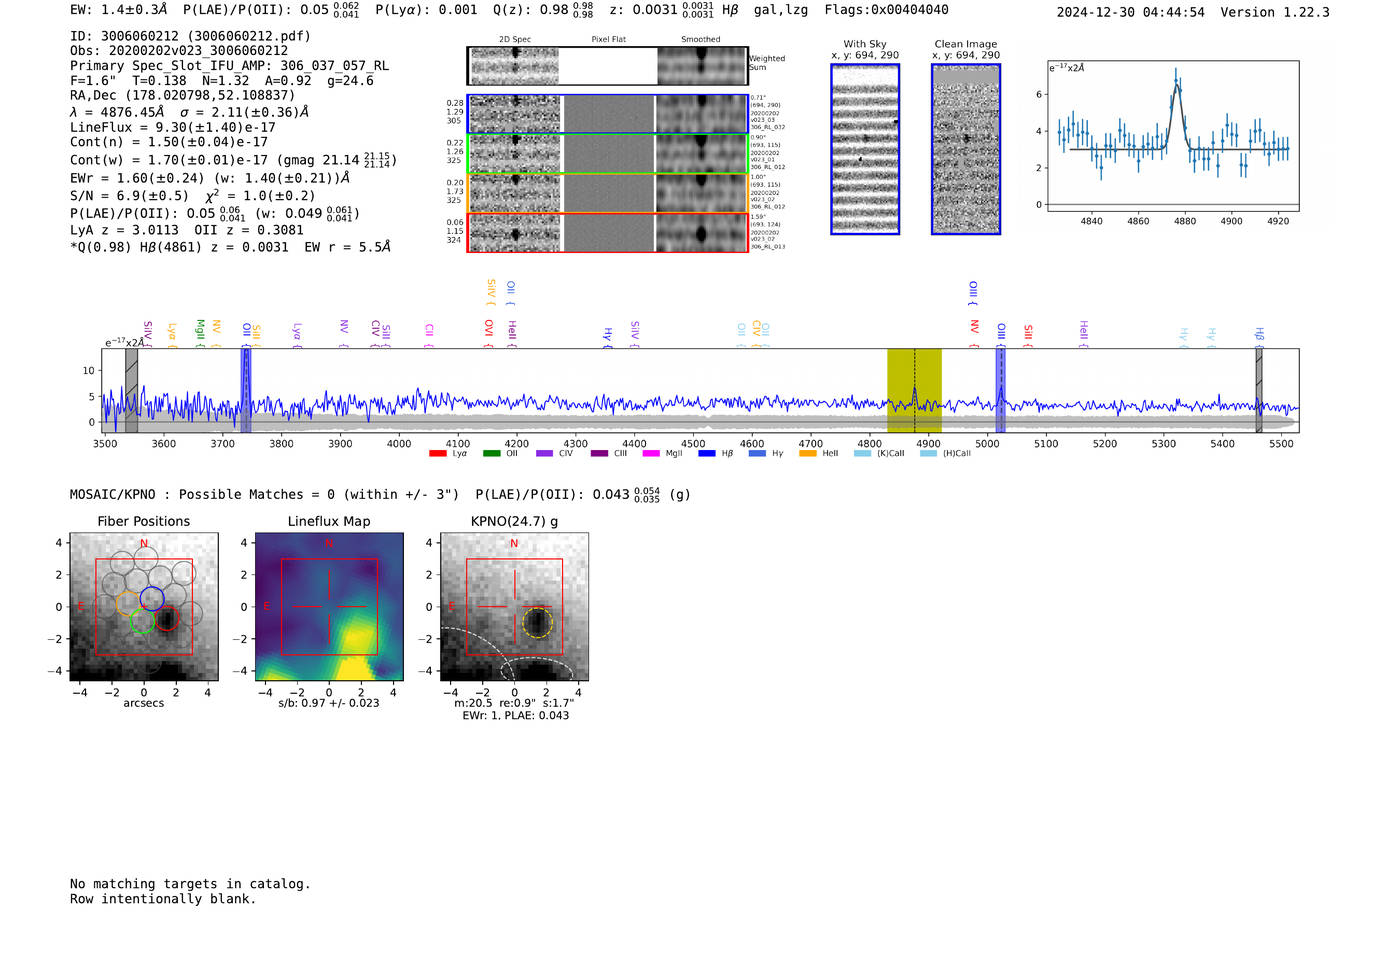Select the (H)CaII legend swatch
1400x953 pixels.
[x=928, y=454]
